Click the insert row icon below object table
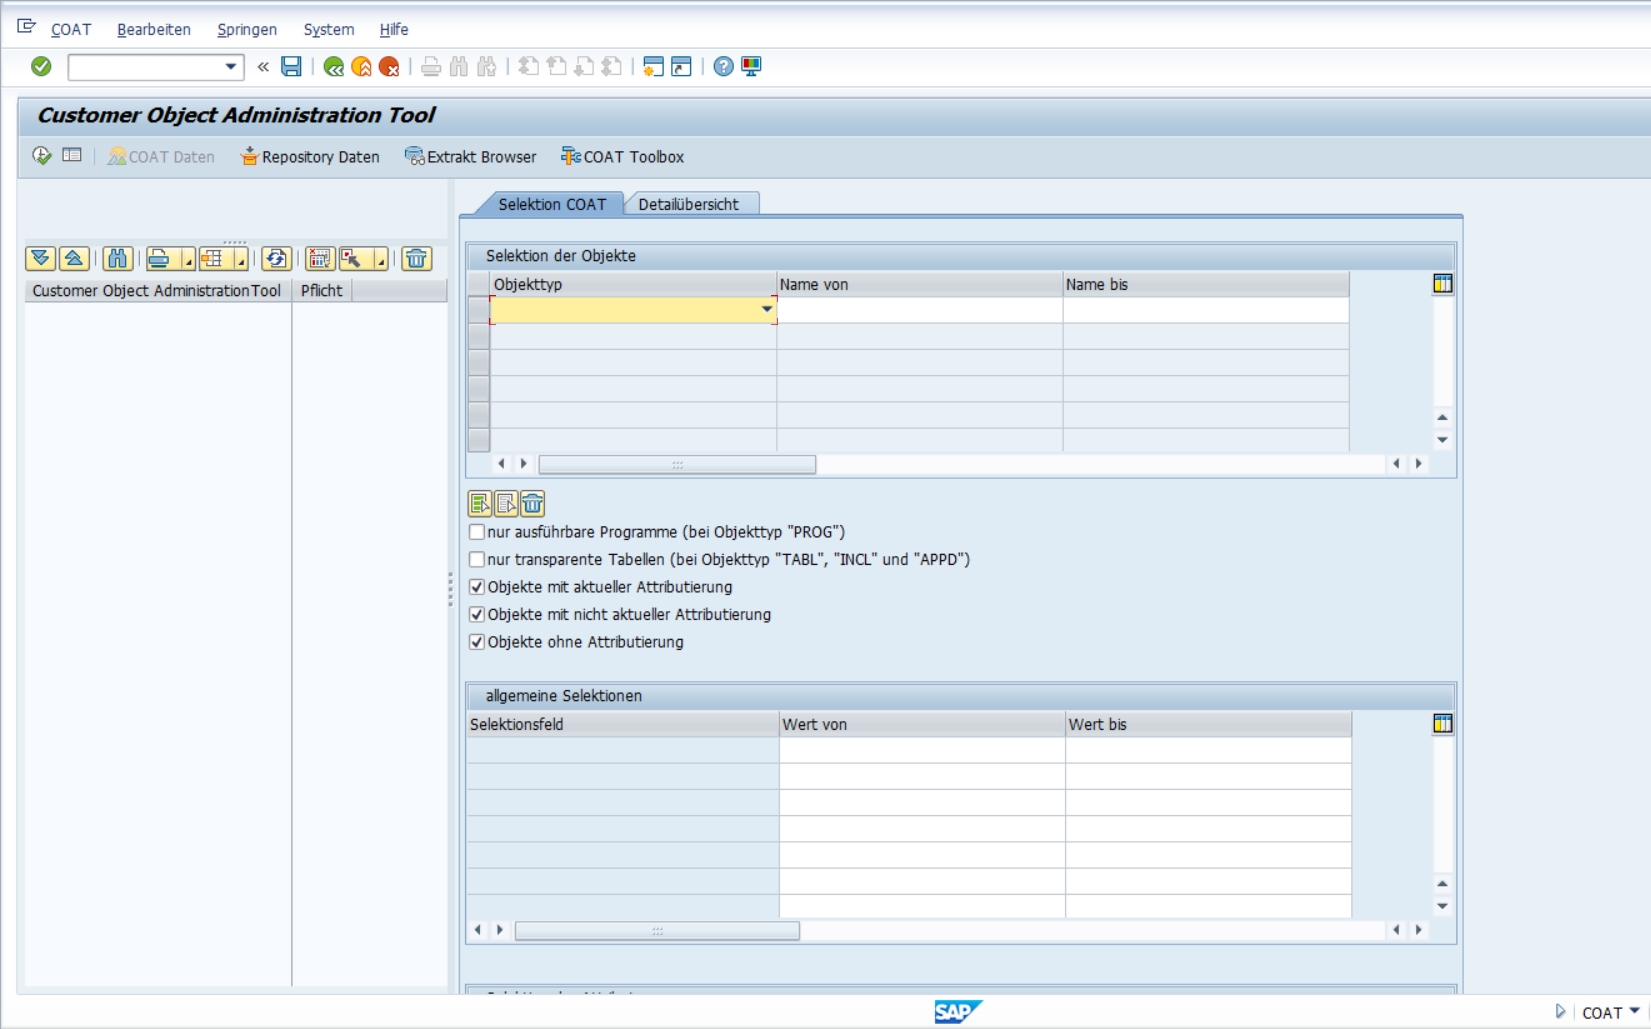The image size is (1651, 1029). pyautogui.click(x=480, y=503)
